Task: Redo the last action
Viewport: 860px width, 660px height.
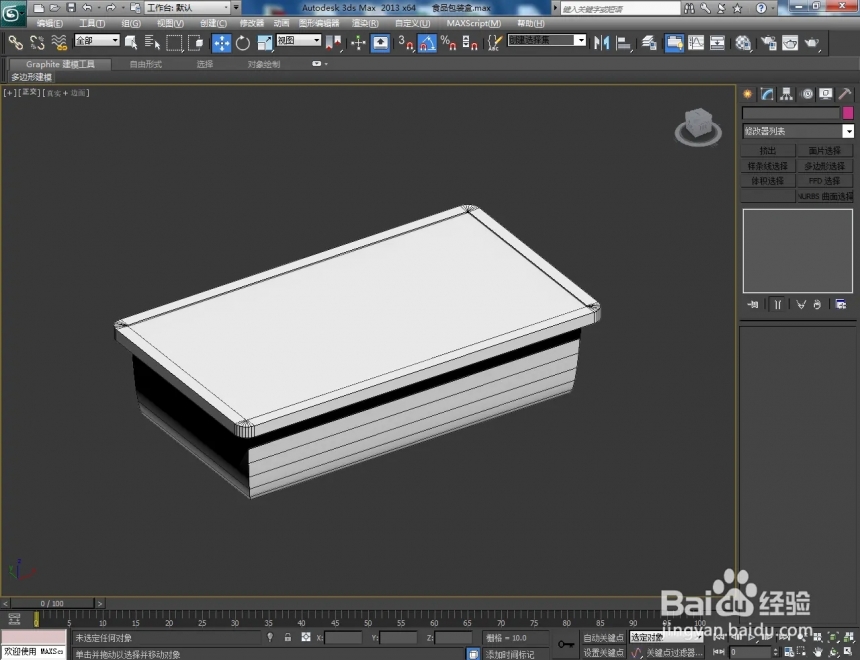Action: 111,8
